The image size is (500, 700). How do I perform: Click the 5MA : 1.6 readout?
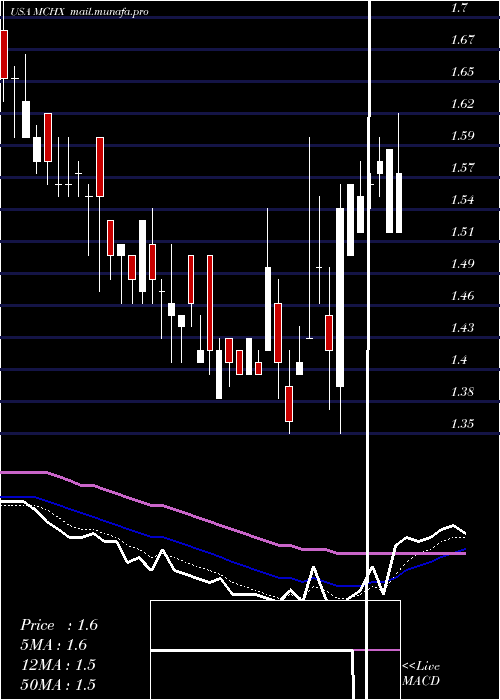click(54, 645)
